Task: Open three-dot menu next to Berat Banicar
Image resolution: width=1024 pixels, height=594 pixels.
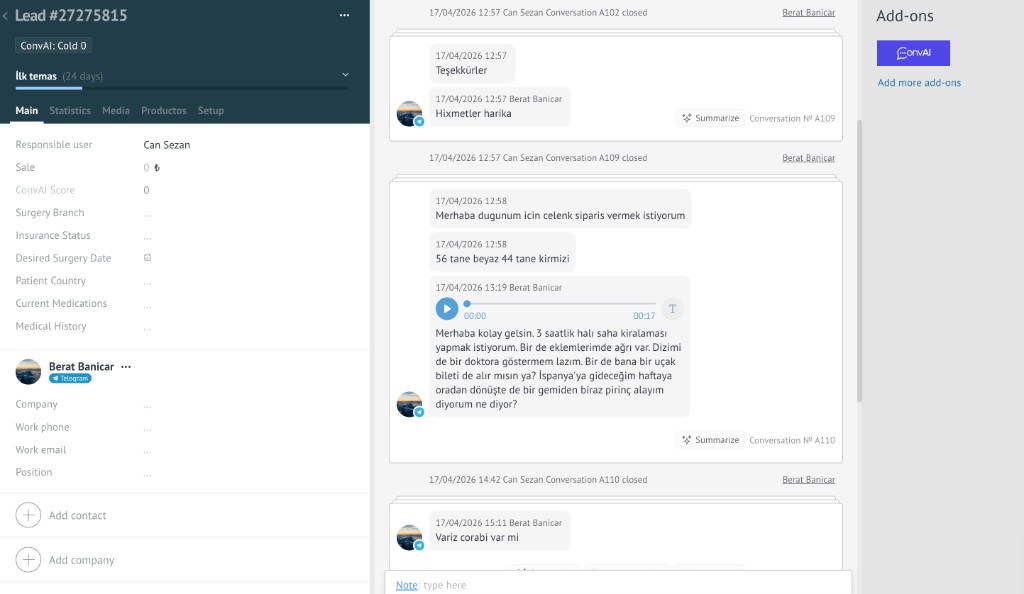Action: coord(126,367)
